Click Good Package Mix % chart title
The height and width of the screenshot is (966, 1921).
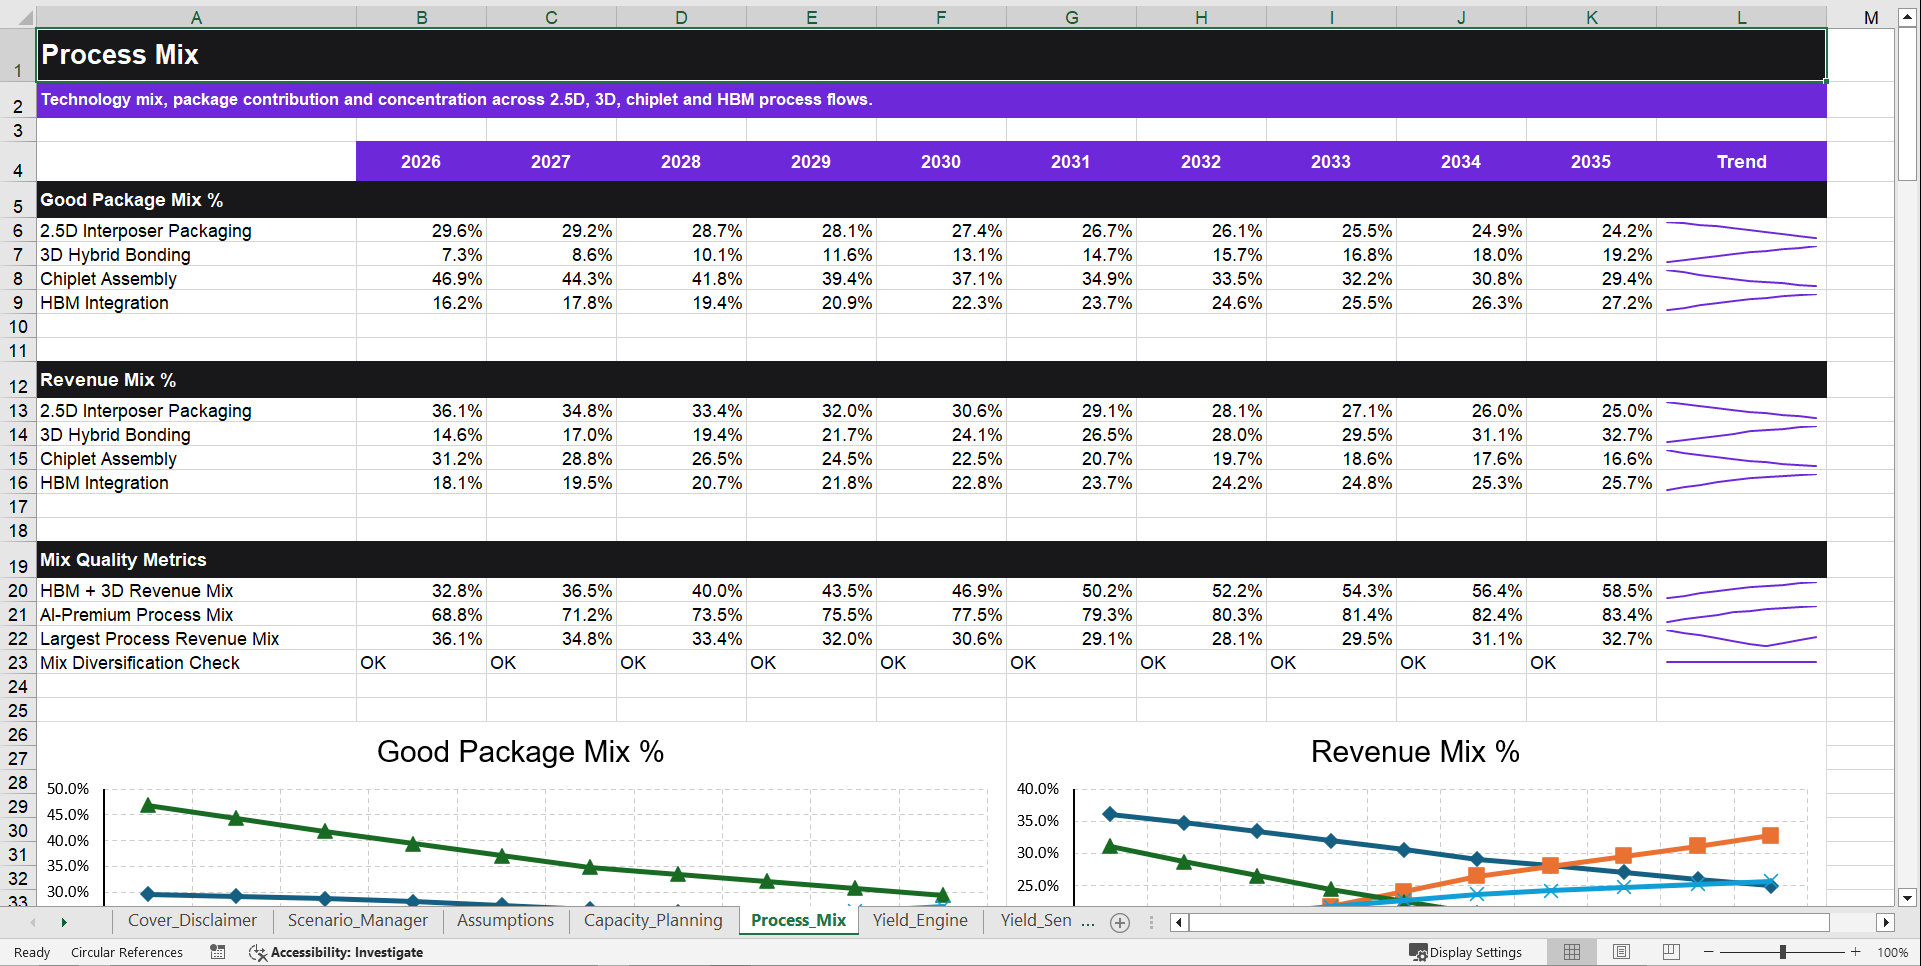point(520,752)
